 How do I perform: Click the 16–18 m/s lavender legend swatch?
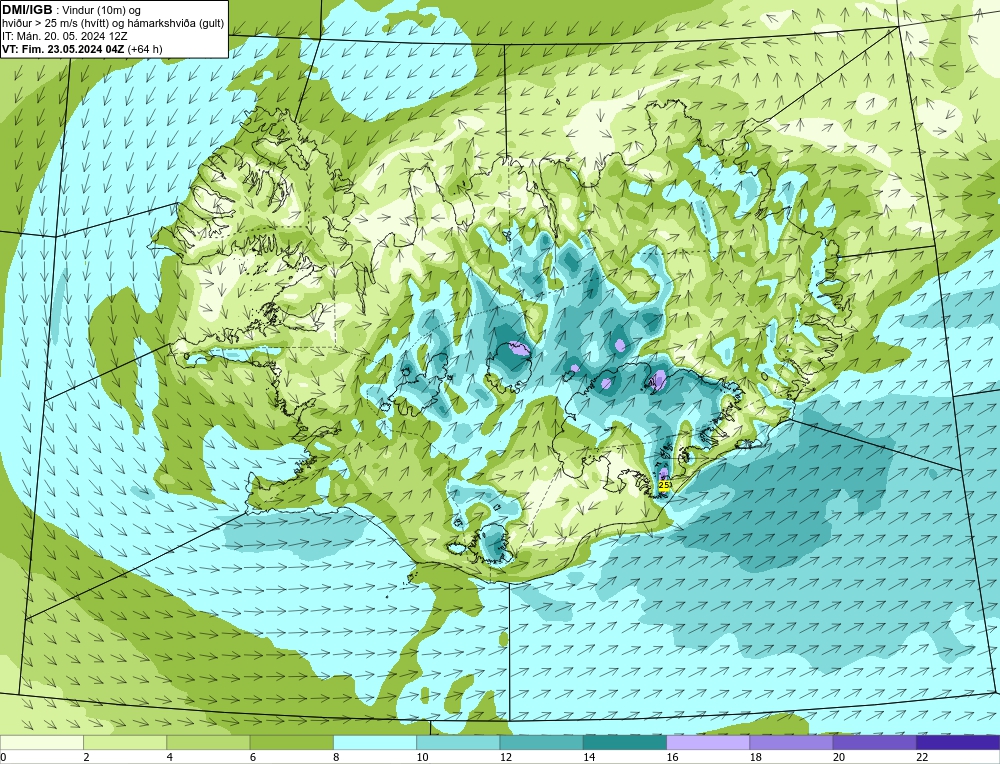click(x=708, y=742)
